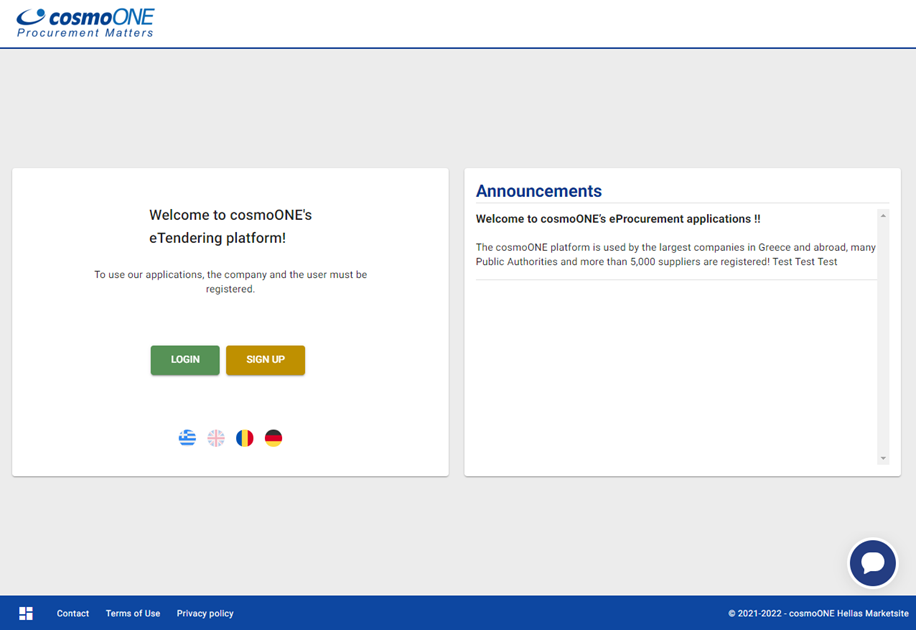Select the German flag language icon
The height and width of the screenshot is (630, 916).
point(273,438)
